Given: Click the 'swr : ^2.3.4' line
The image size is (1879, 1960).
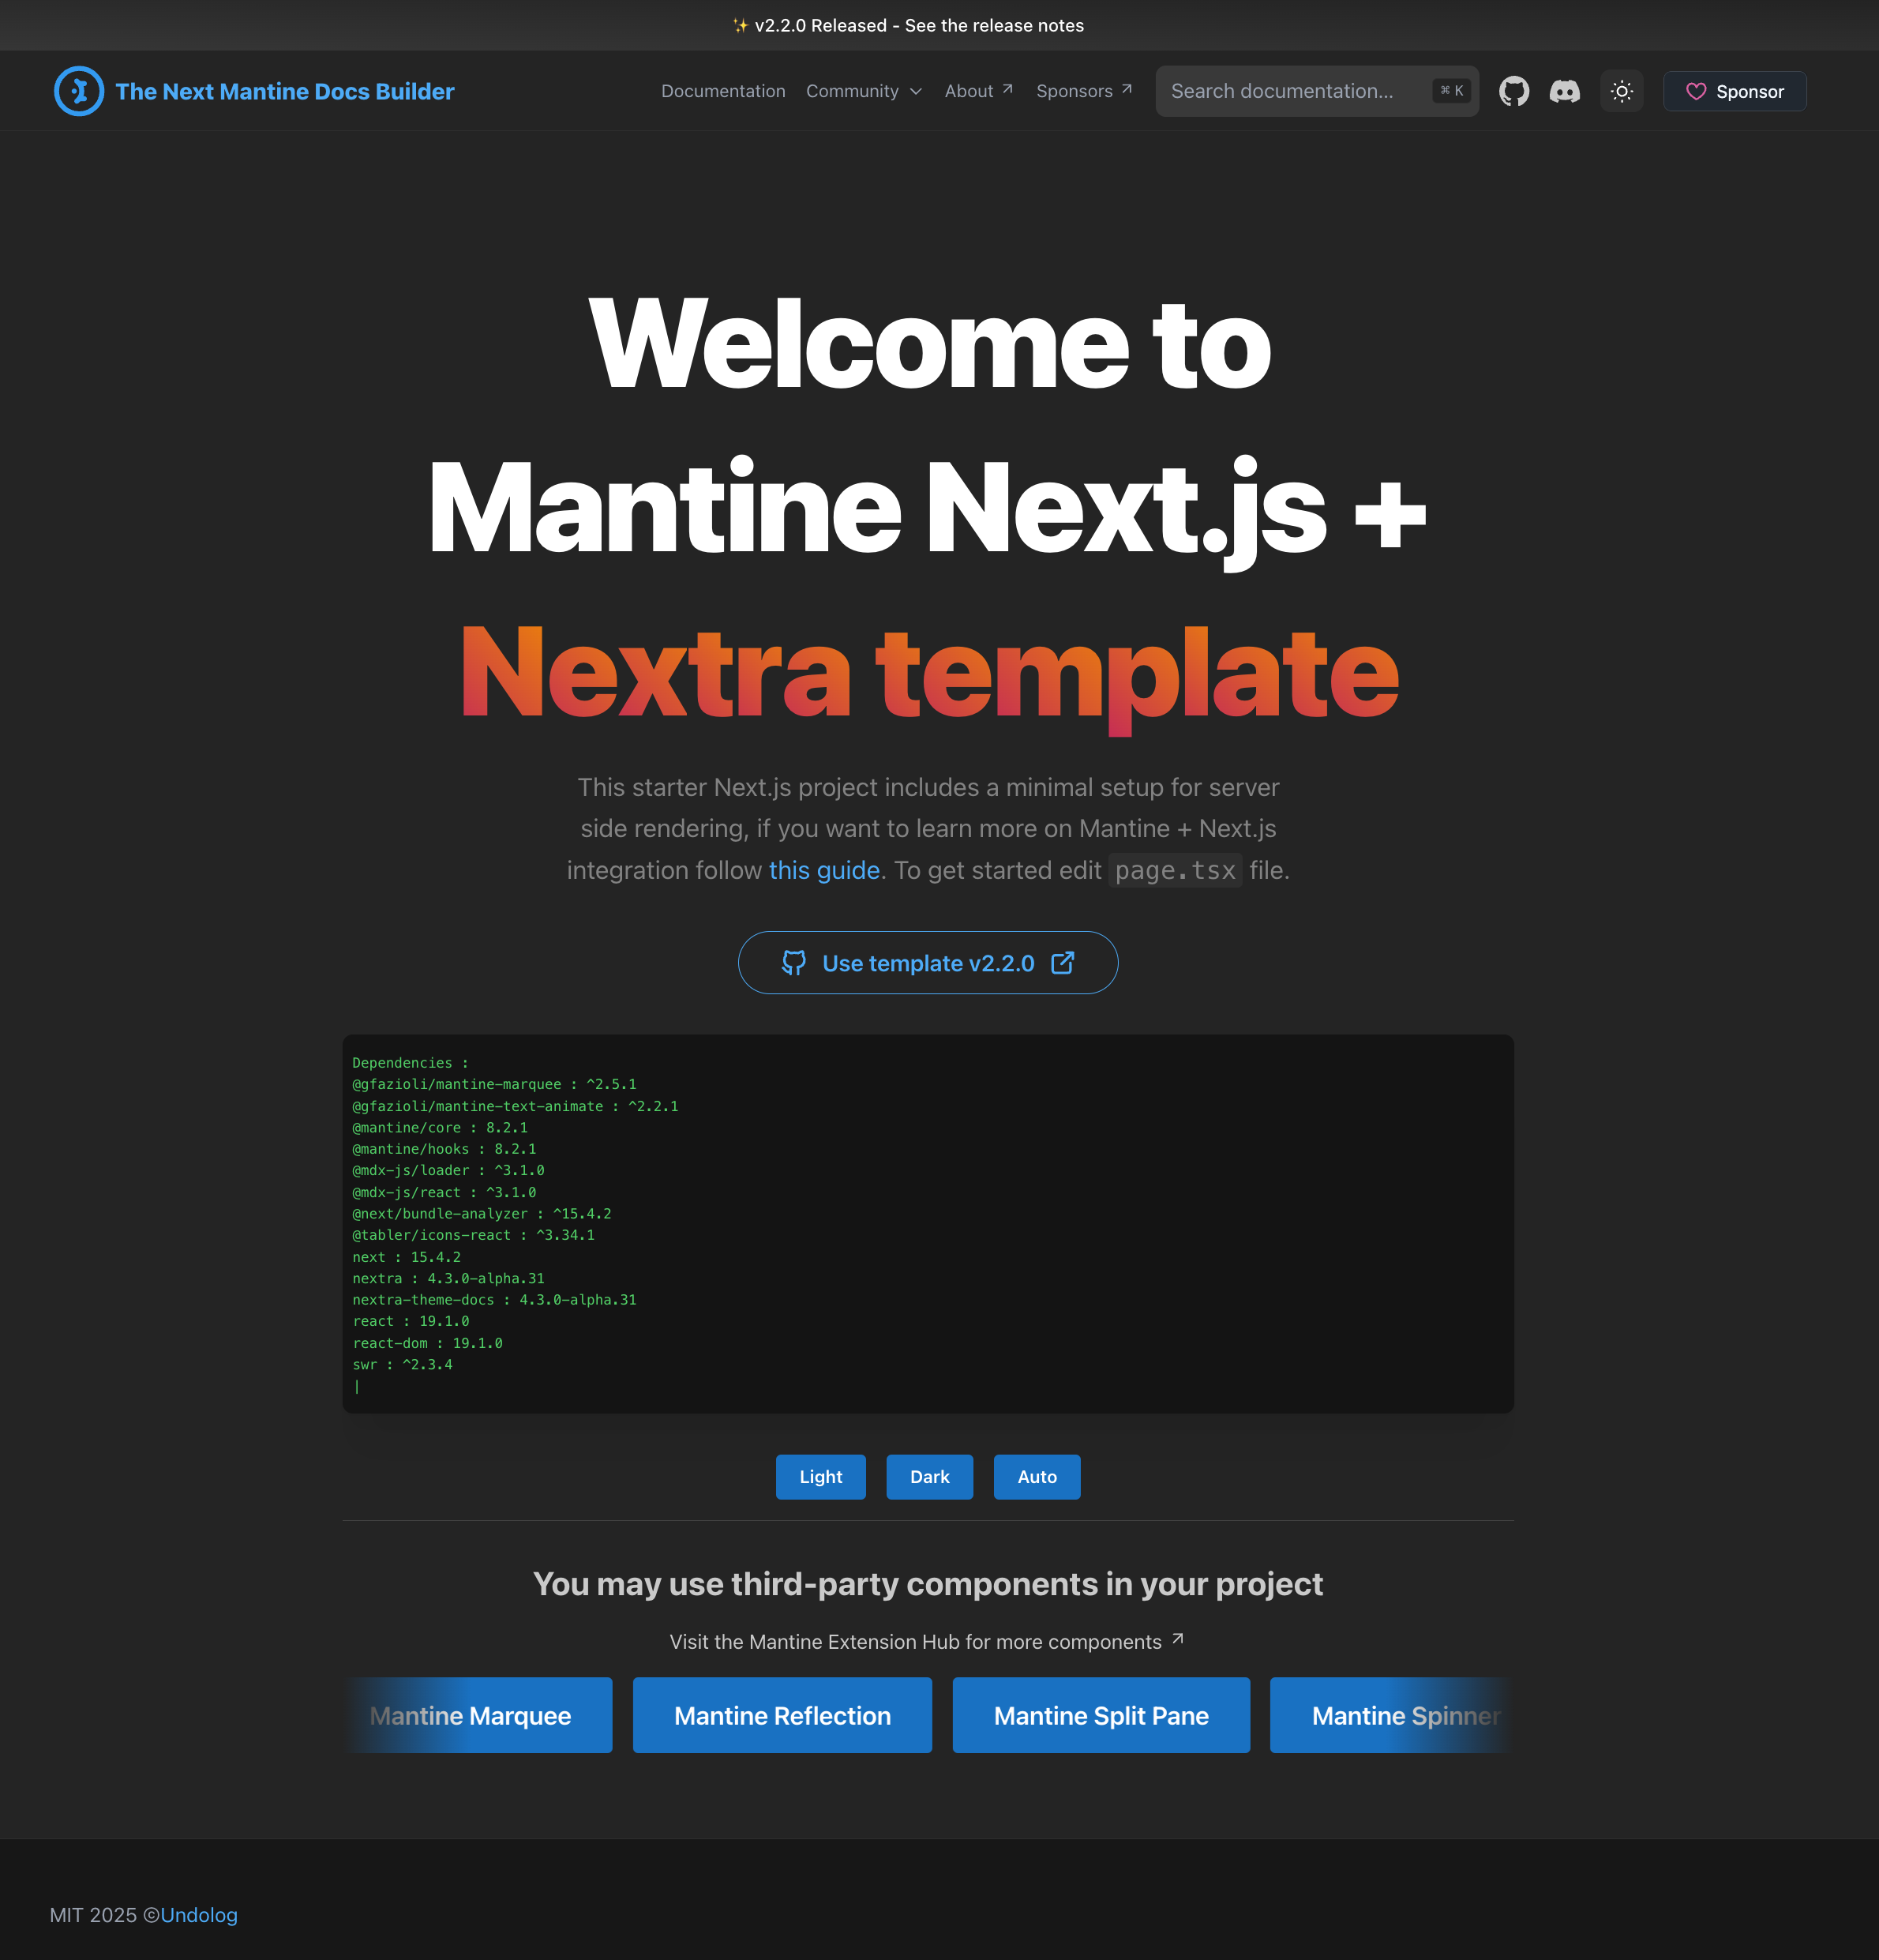Looking at the screenshot, I should pos(402,1364).
